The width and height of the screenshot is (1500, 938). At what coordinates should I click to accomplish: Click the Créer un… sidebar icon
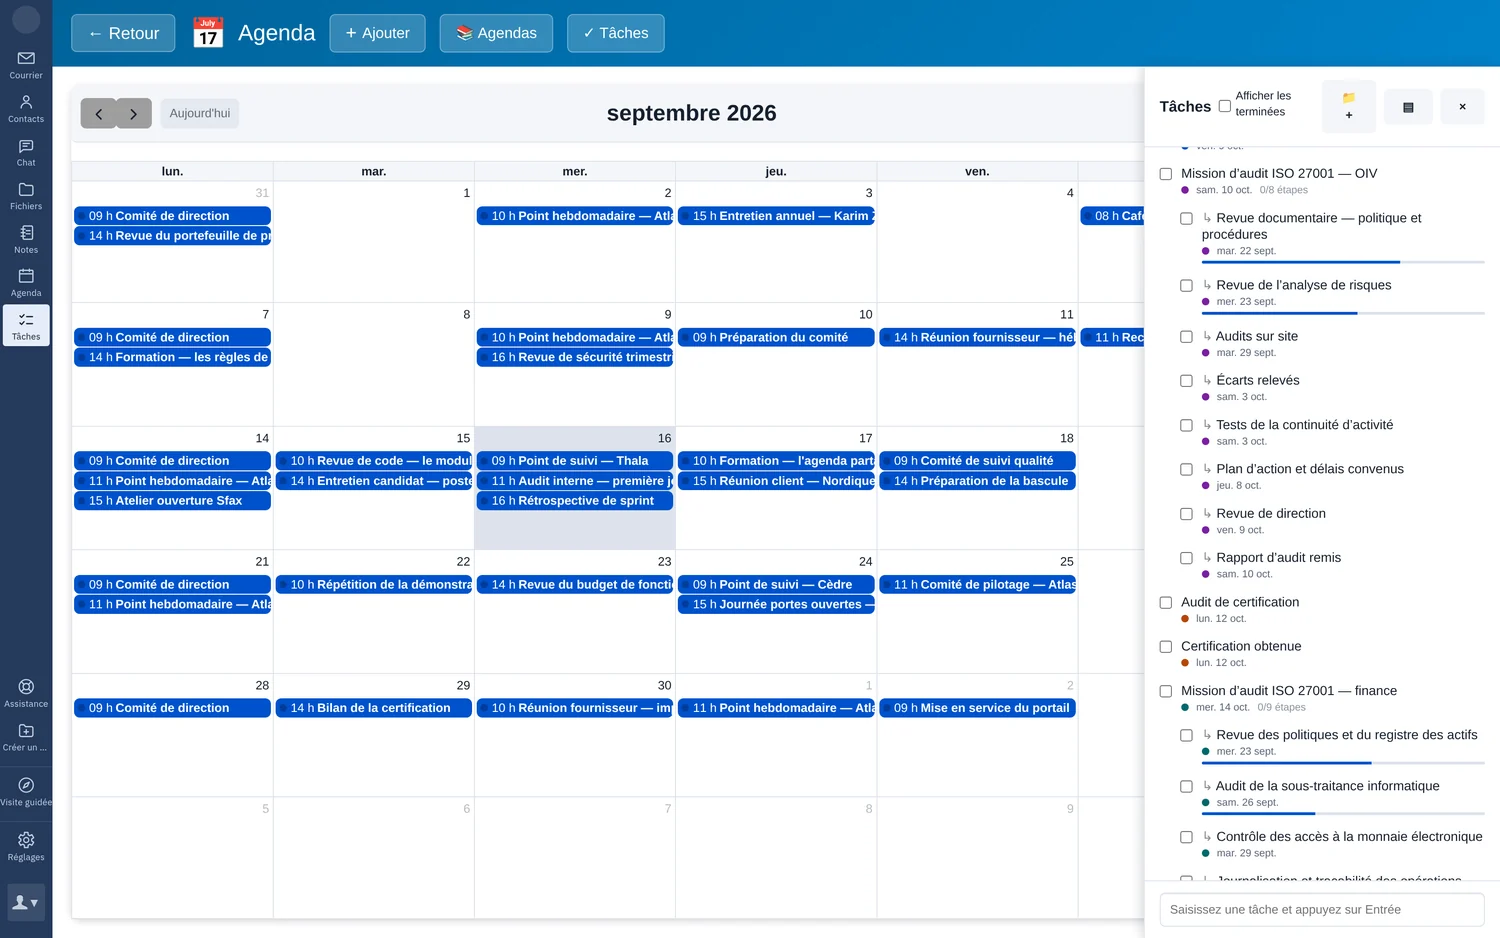(x=26, y=738)
